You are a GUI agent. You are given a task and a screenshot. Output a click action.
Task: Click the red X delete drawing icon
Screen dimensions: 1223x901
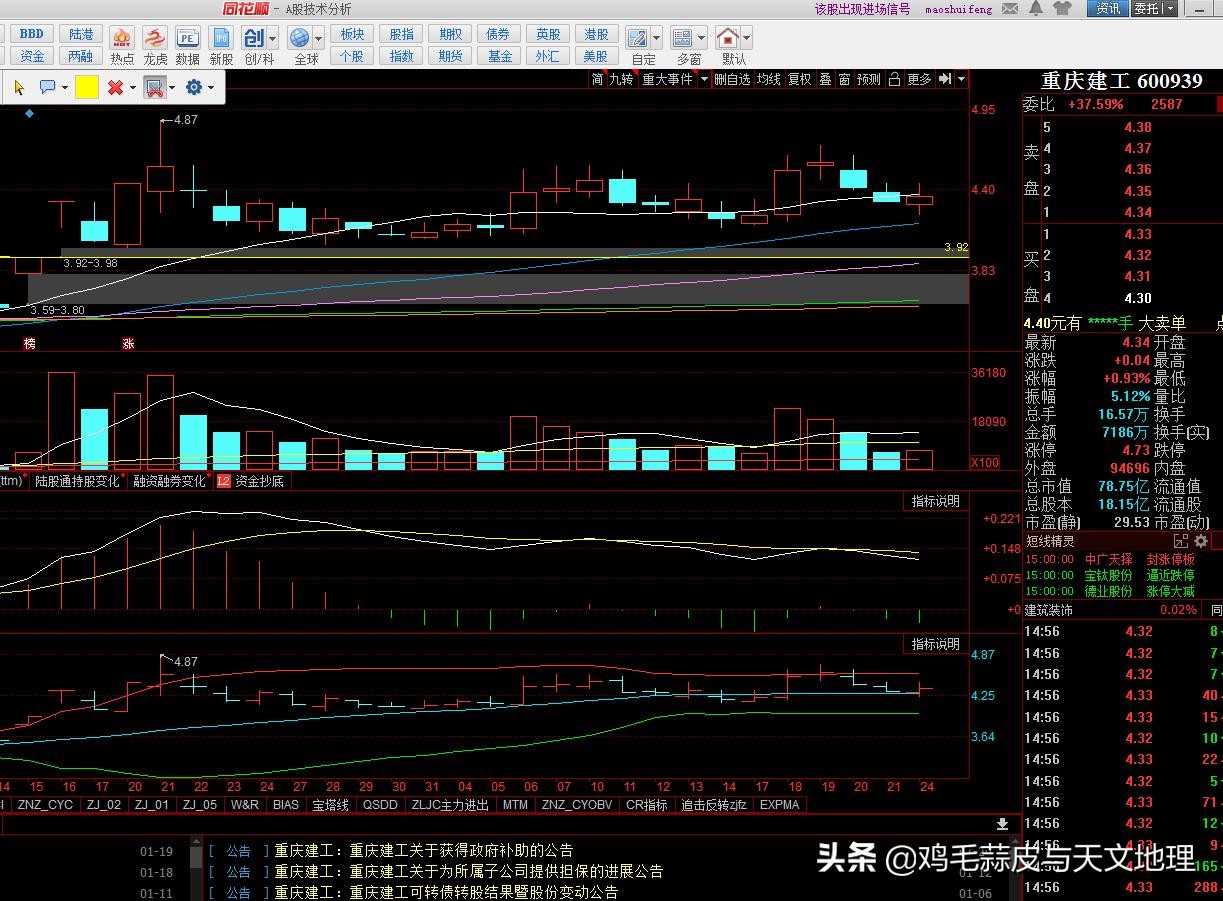(115, 88)
